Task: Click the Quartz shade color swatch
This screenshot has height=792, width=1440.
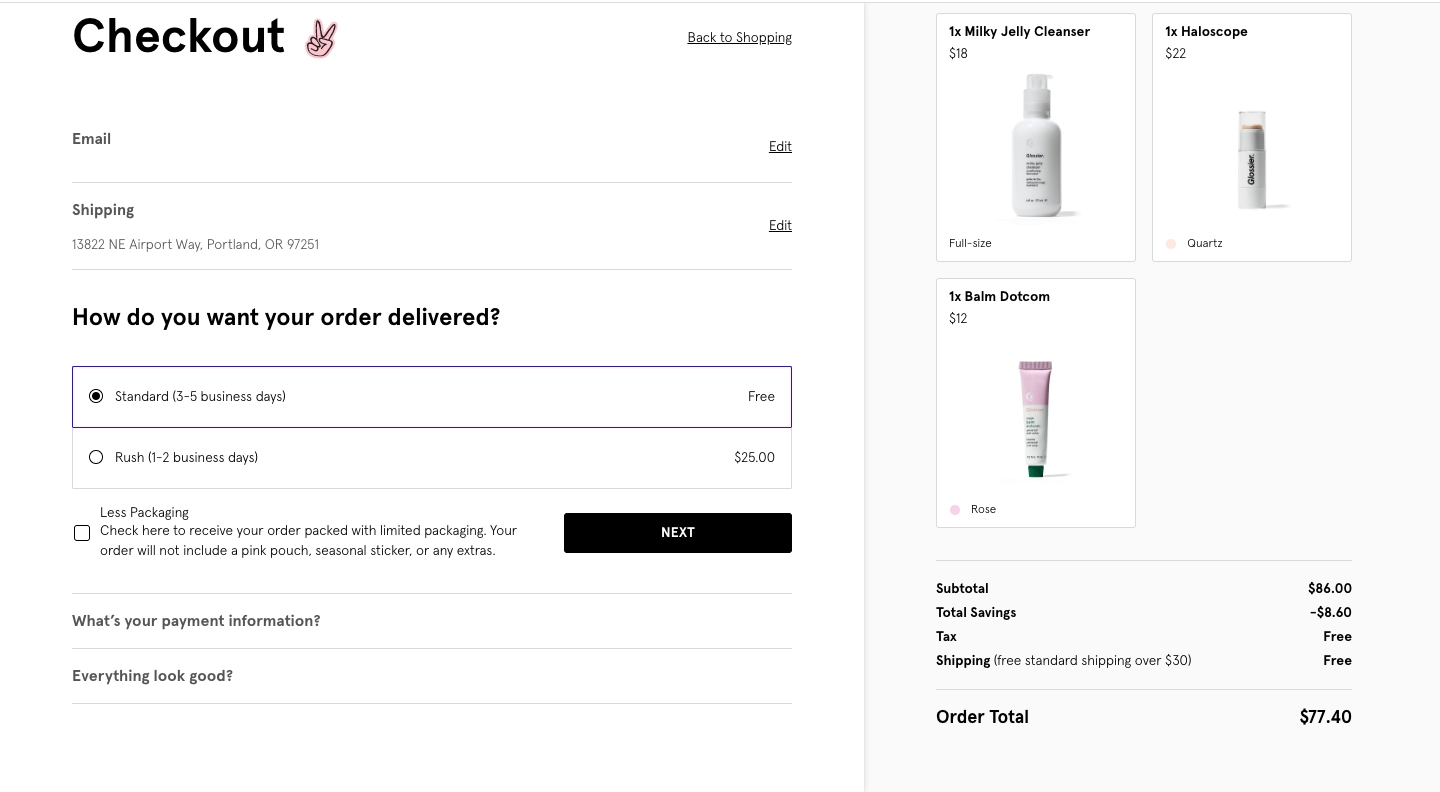Action: [1171, 244]
